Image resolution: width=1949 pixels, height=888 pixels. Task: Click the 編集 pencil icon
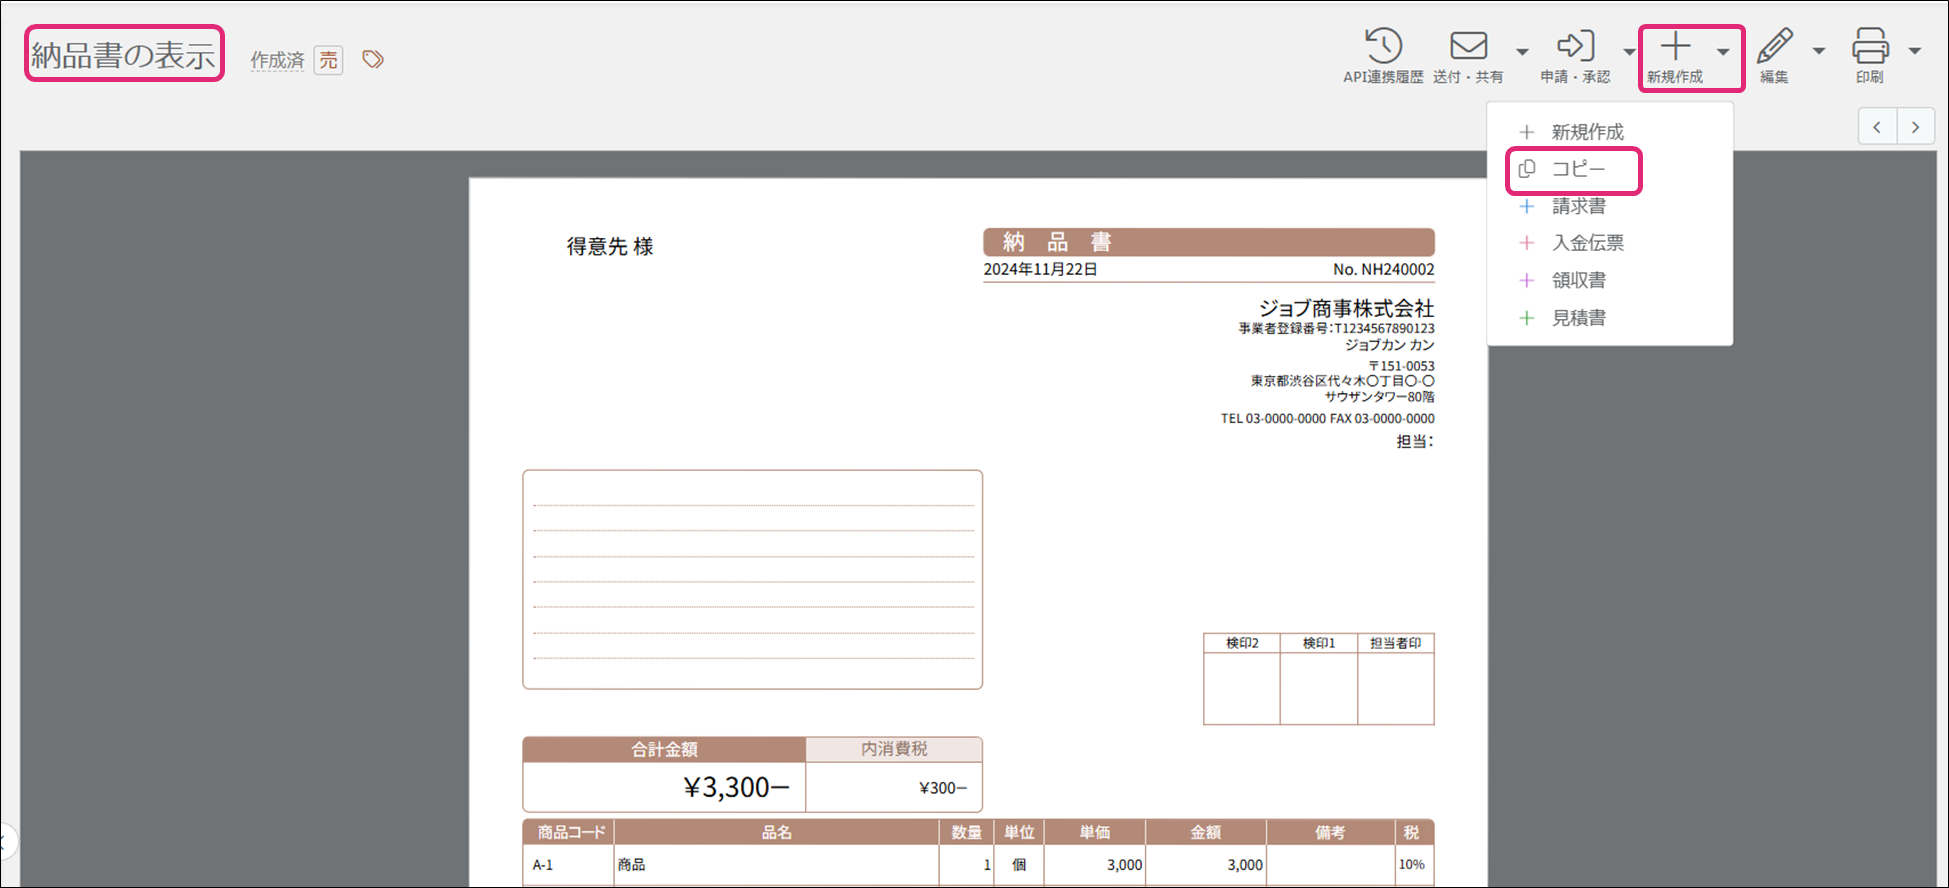tap(1774, 47)
